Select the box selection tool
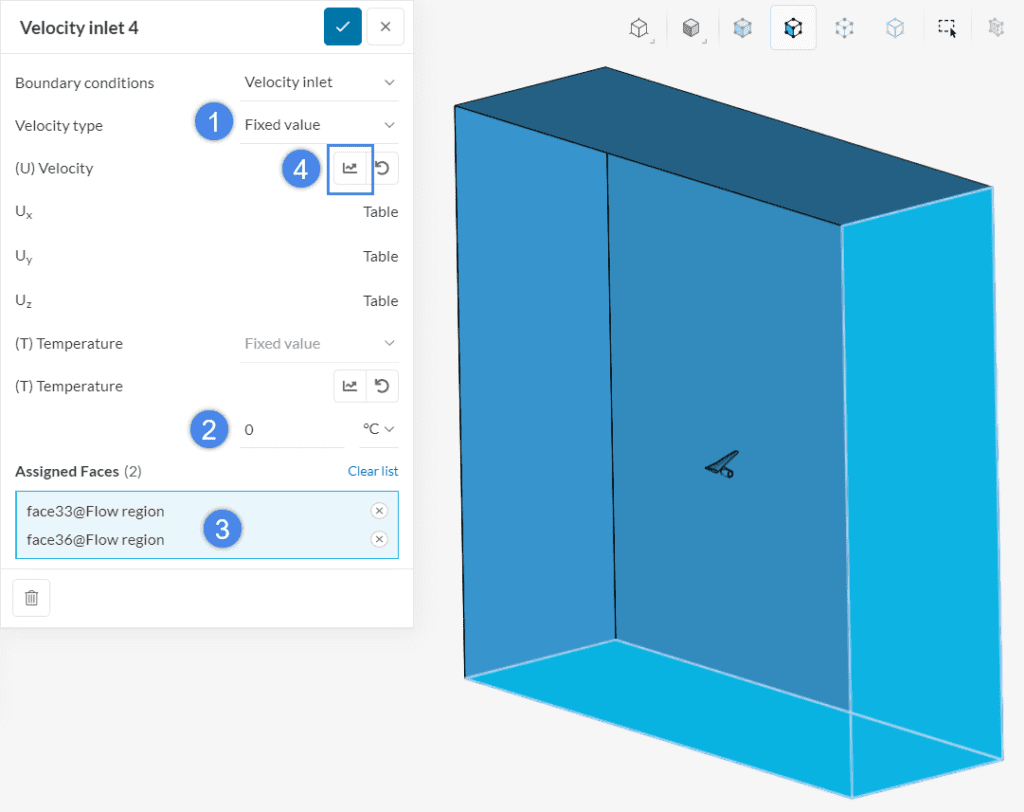Viewport: 1024px width, 812px height. click(946, 29)
